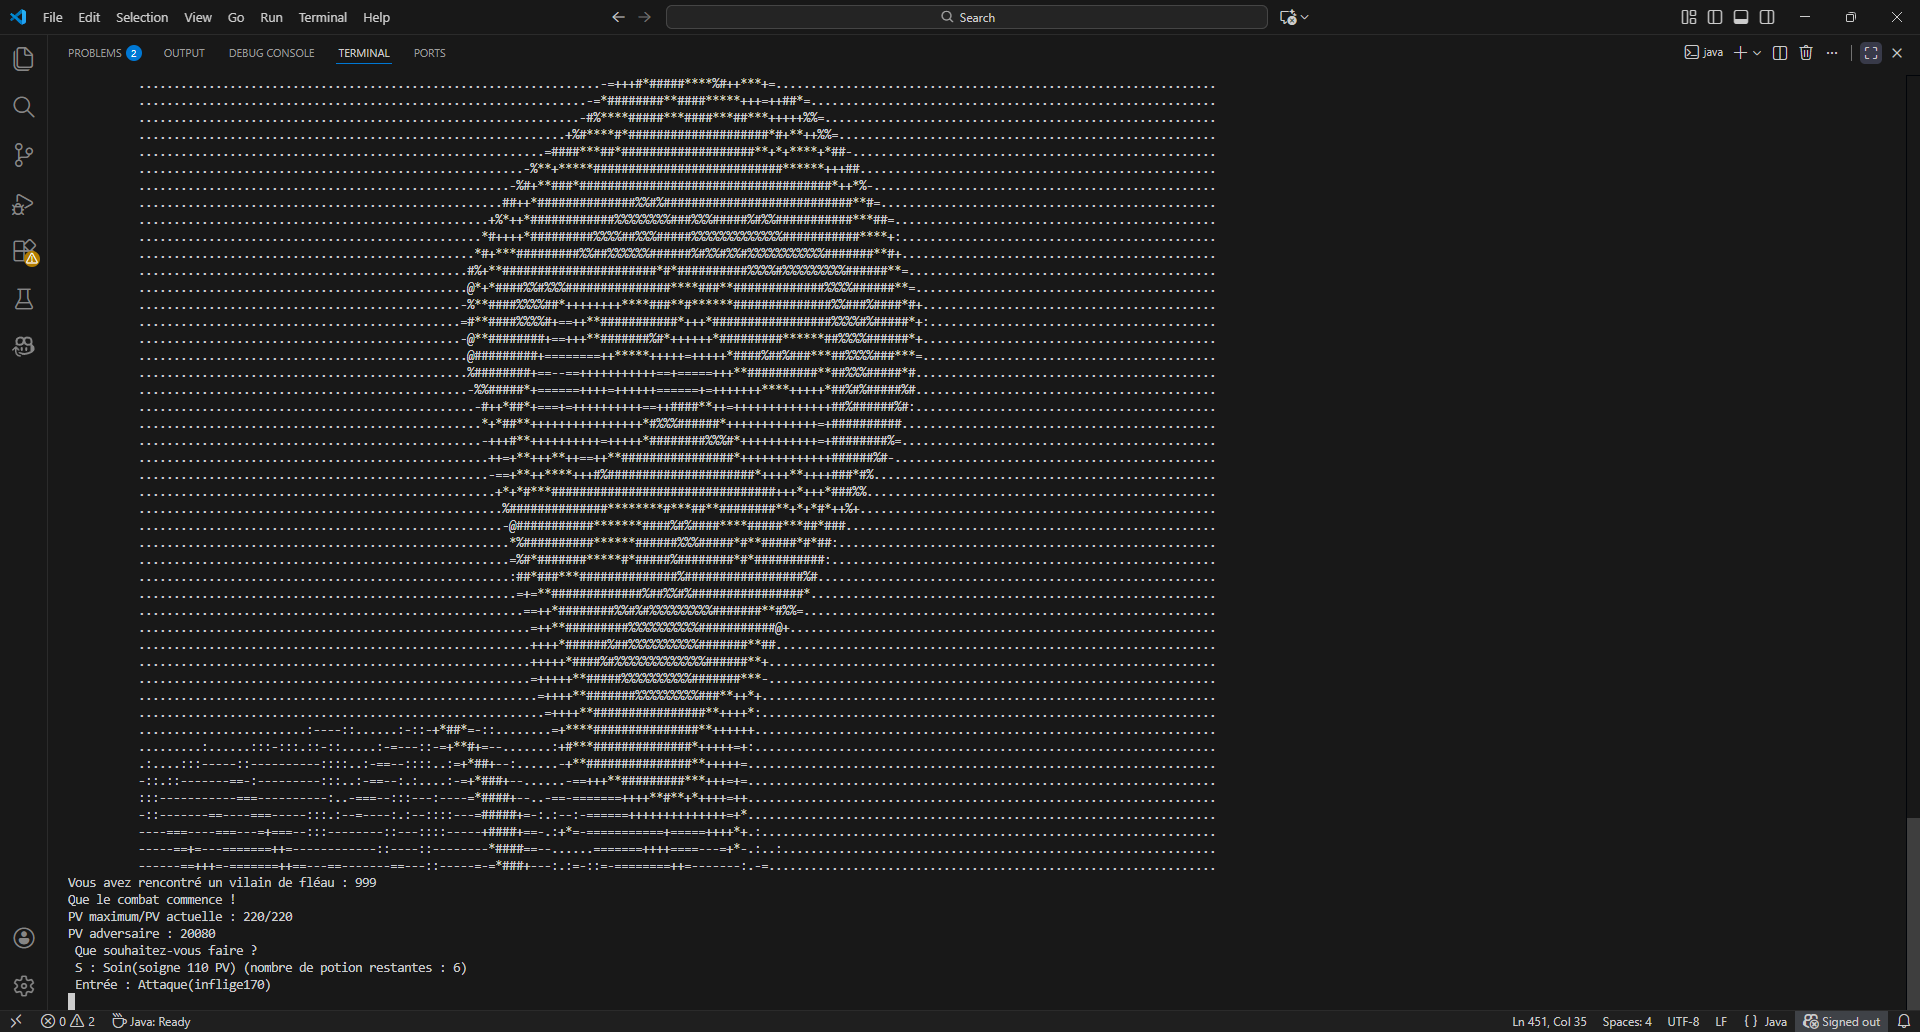This screenshot has width=1920, height=1032.
Task: Click 'Que le combat commence !' text
Action: coord(151,899)
